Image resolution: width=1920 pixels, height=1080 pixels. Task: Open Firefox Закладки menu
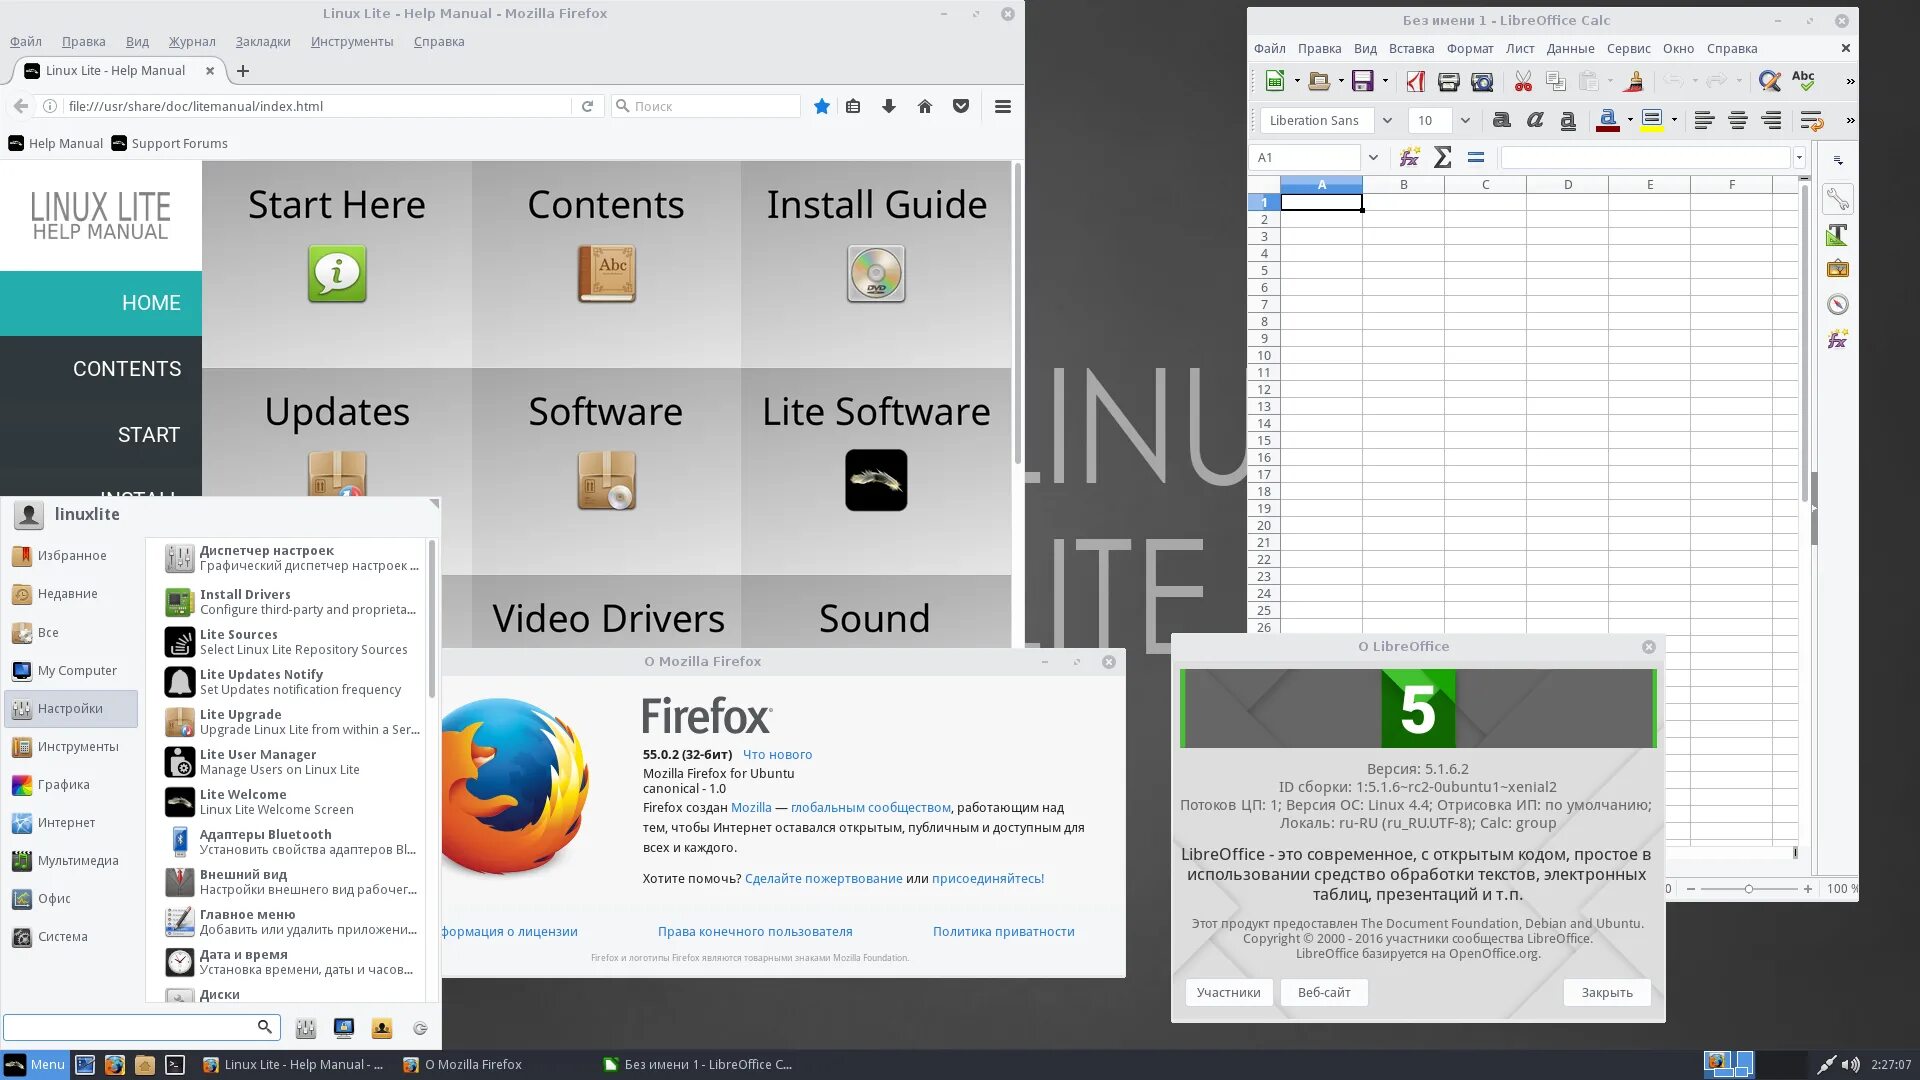pyautogui.click(x=263, y=41)
